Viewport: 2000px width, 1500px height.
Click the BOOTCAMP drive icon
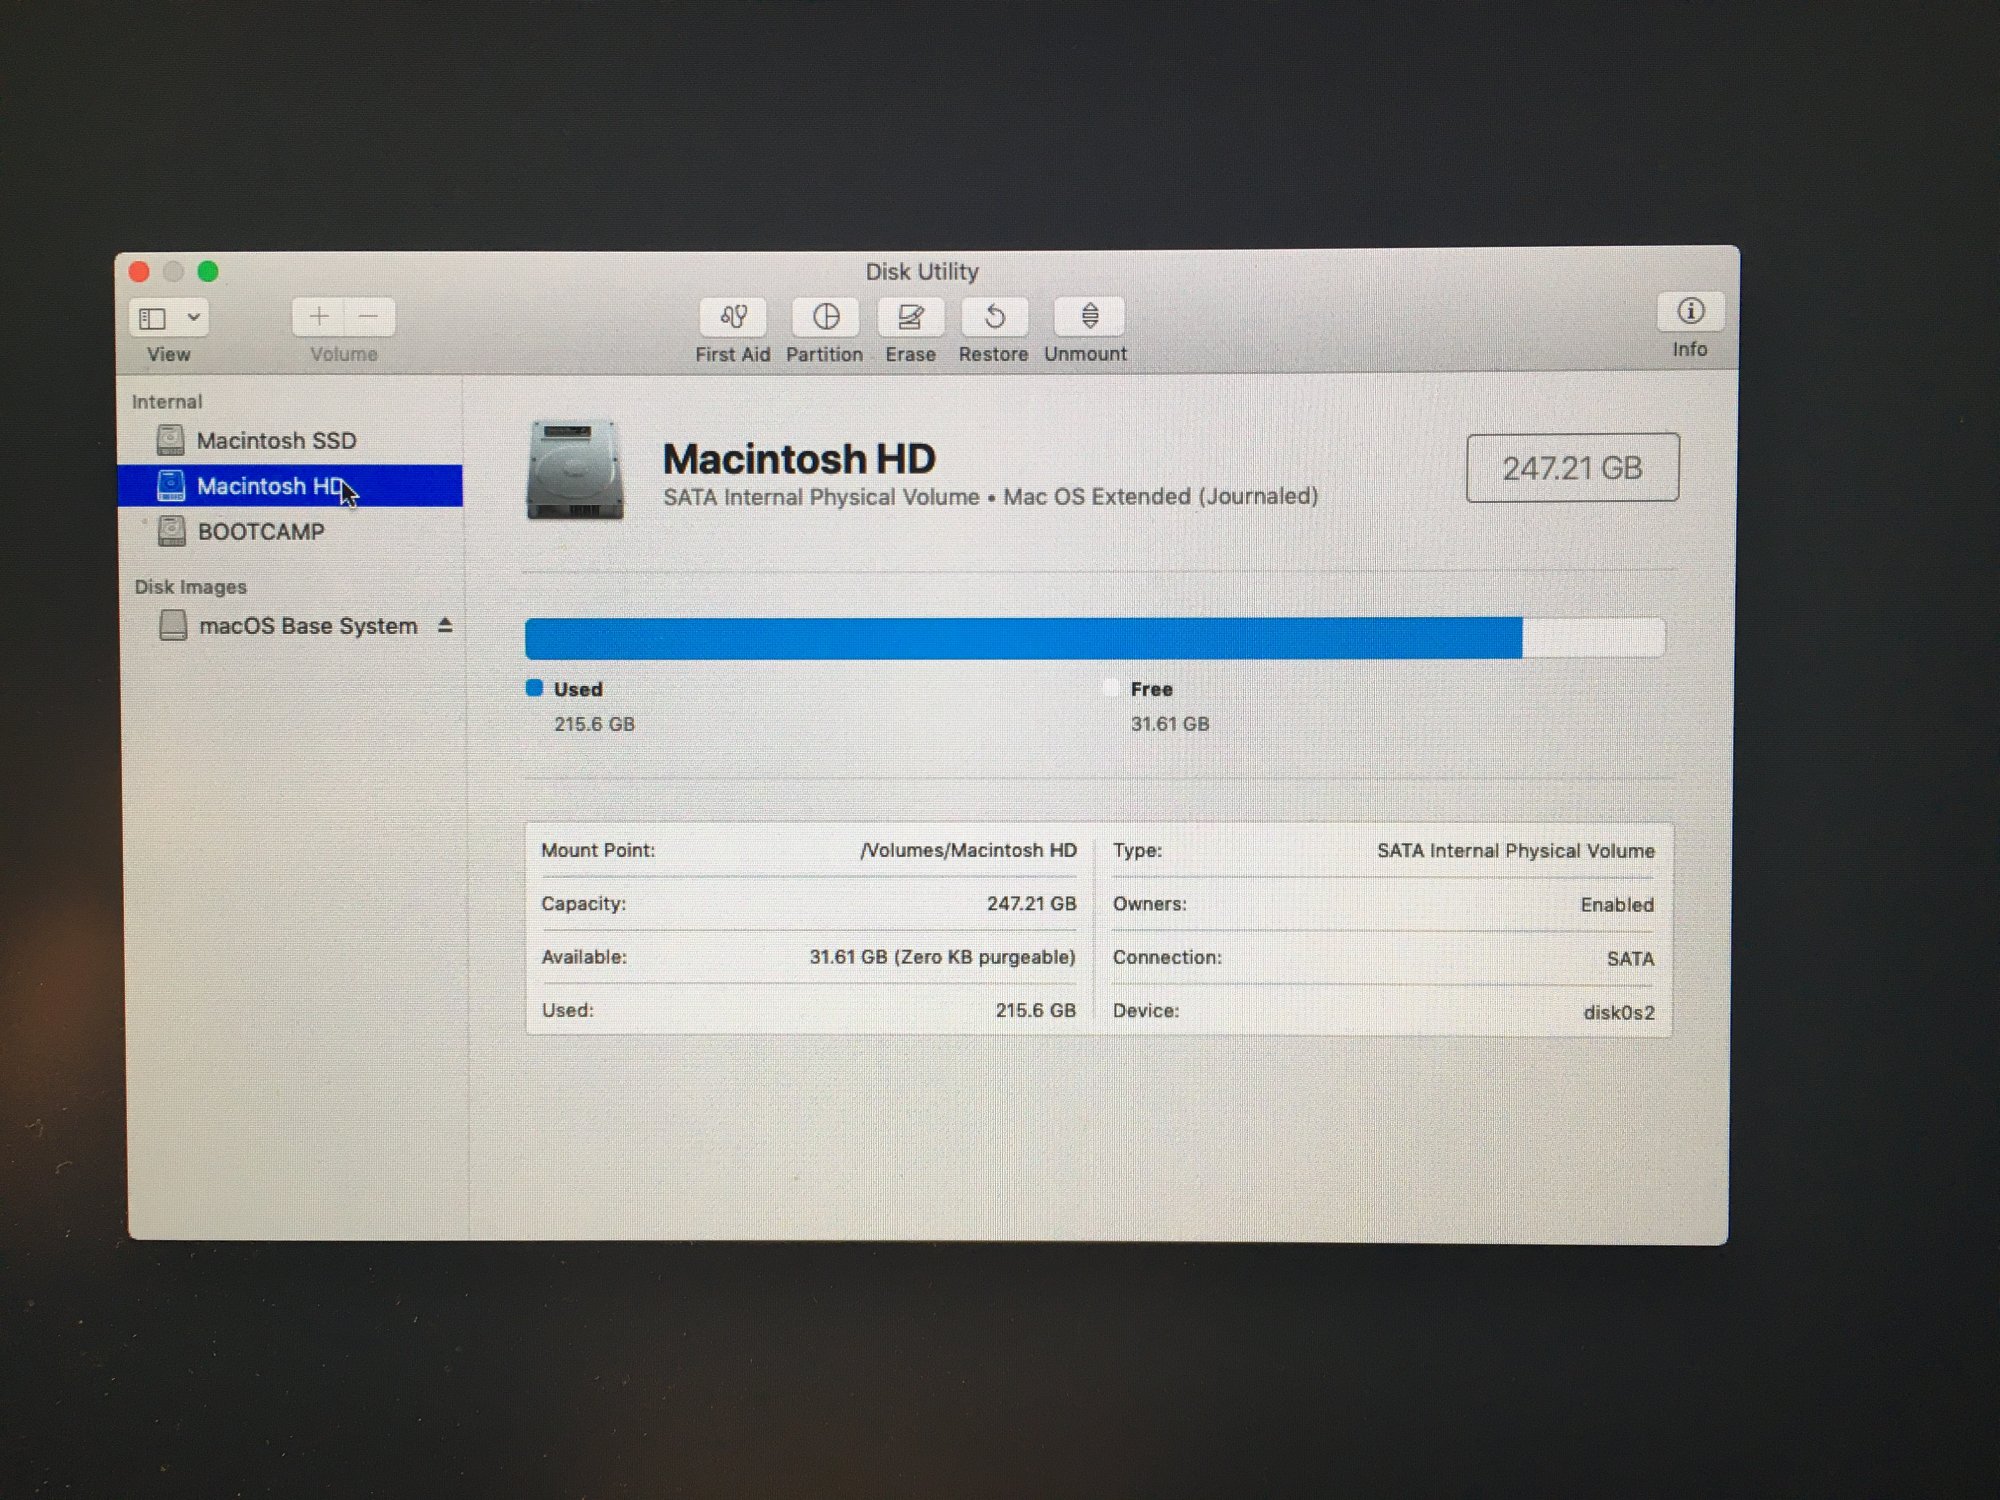172,531
